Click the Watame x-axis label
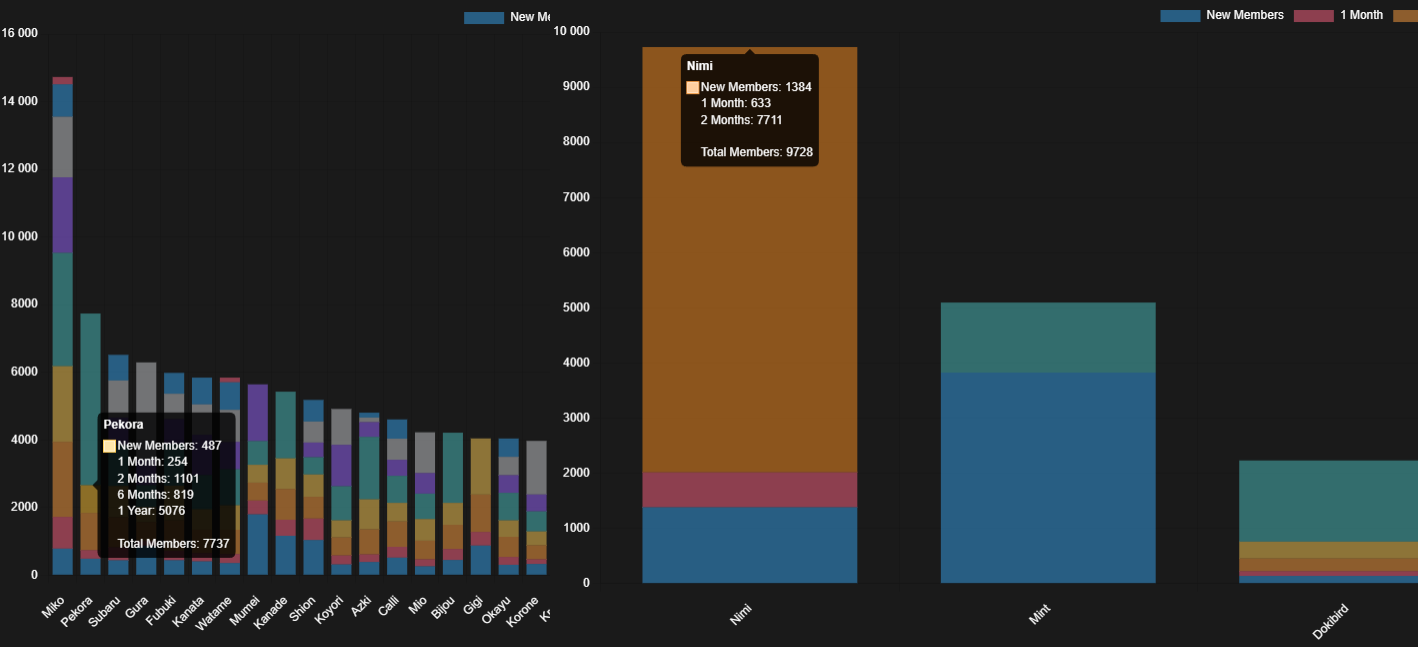1418x647 pixels. pyautogui.click(x=215, y=612)
